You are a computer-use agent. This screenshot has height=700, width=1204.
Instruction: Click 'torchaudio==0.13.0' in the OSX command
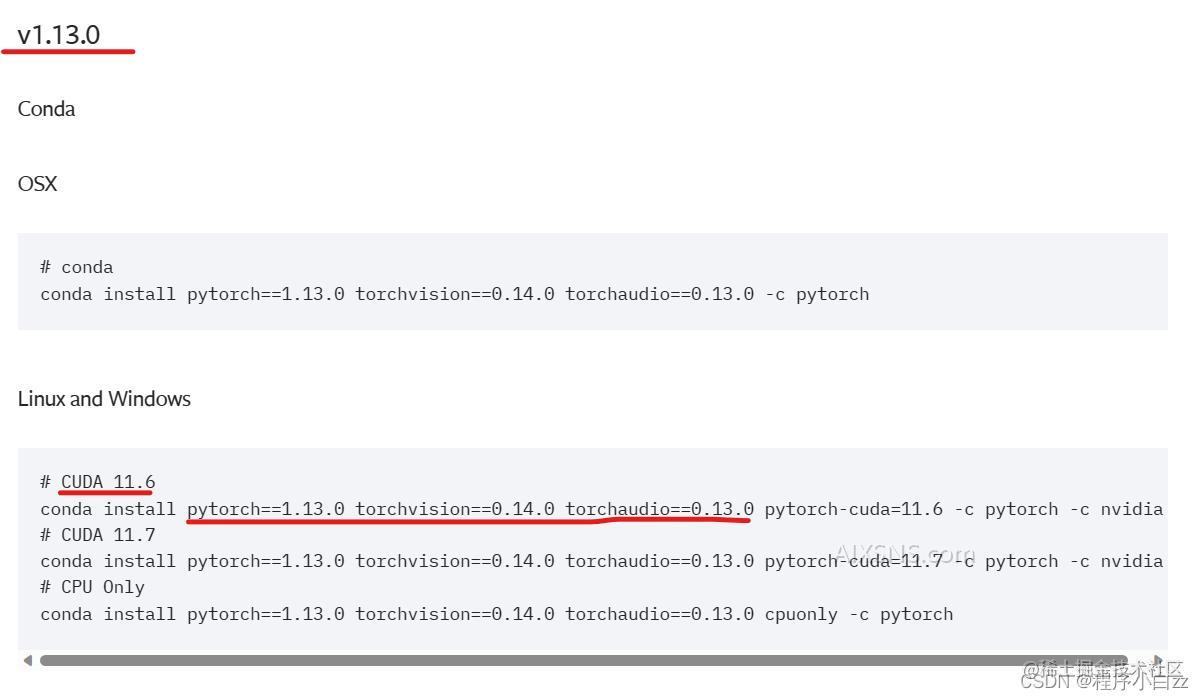coord(659,294)
